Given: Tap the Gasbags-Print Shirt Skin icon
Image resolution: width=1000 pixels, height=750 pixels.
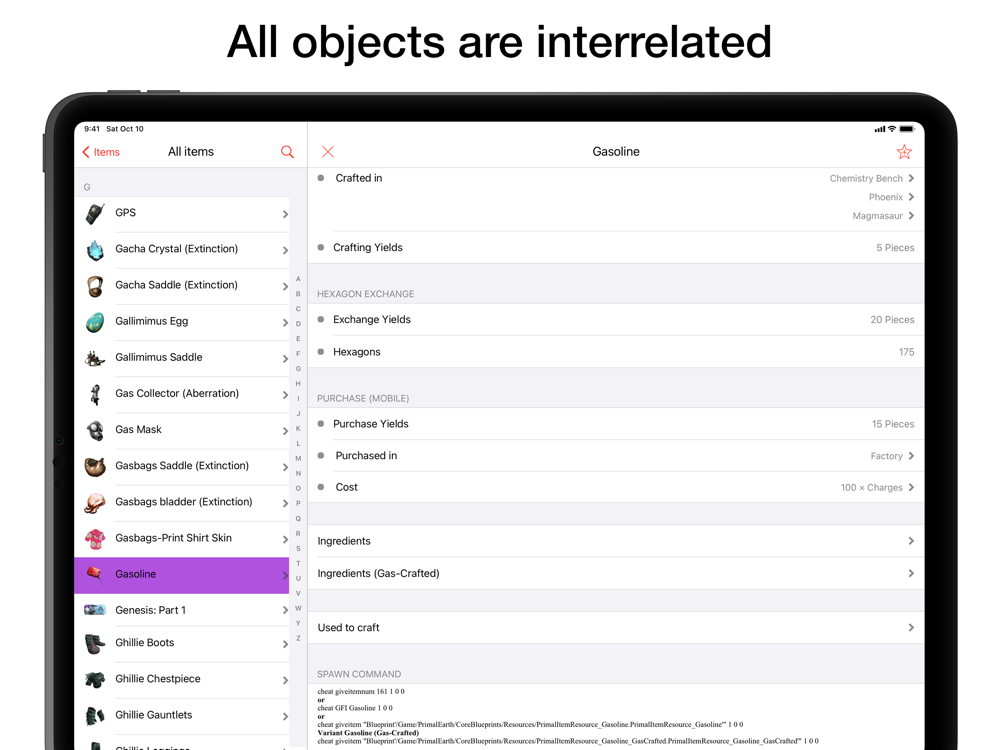Looking at the screenshot, I should pos(95,539).
